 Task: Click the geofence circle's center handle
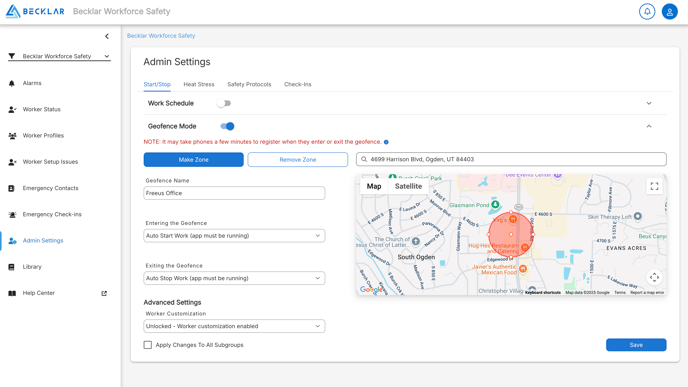pyautogui.click(x=511, y=235)
